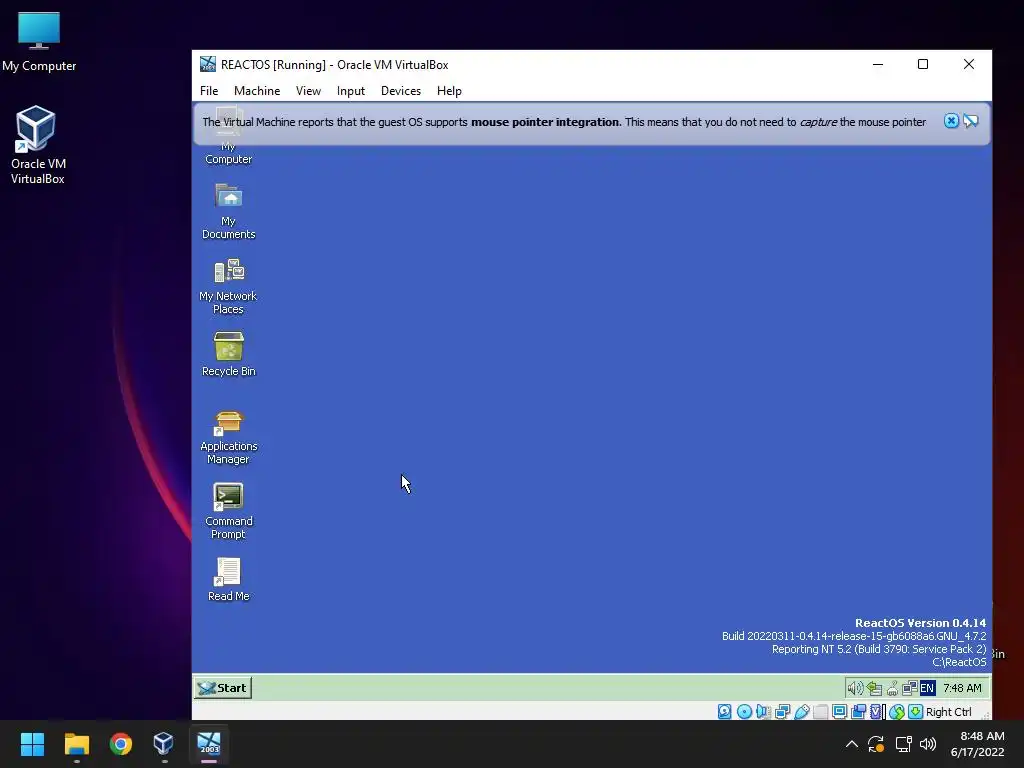Click the host network tray icon
This screenshot has width=1024, height=768.
pos(903,744)
